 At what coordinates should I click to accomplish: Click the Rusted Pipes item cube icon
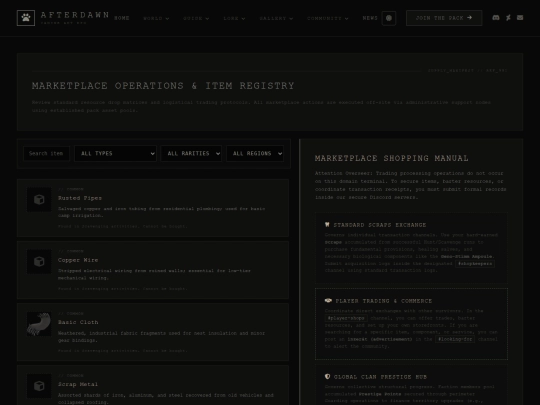tap(39, 199)
